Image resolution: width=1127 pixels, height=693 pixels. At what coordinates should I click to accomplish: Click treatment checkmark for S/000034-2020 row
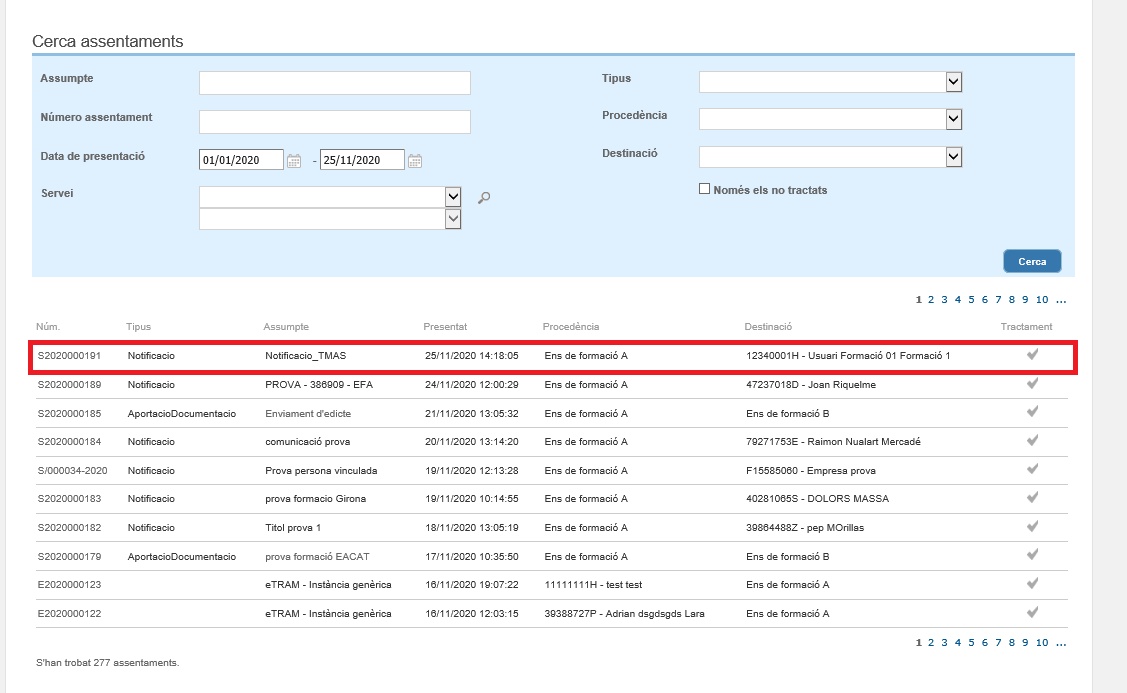(x=1032, y=469)
